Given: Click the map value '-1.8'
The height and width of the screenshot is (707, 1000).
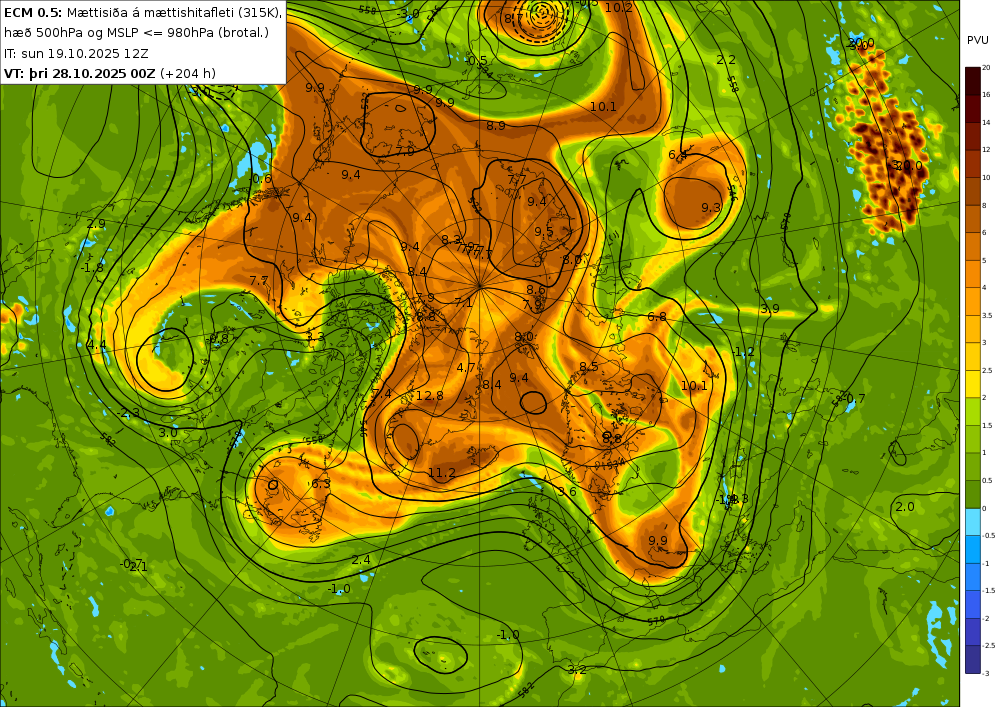Looking at the screenshot, I should tap(92, 267).
